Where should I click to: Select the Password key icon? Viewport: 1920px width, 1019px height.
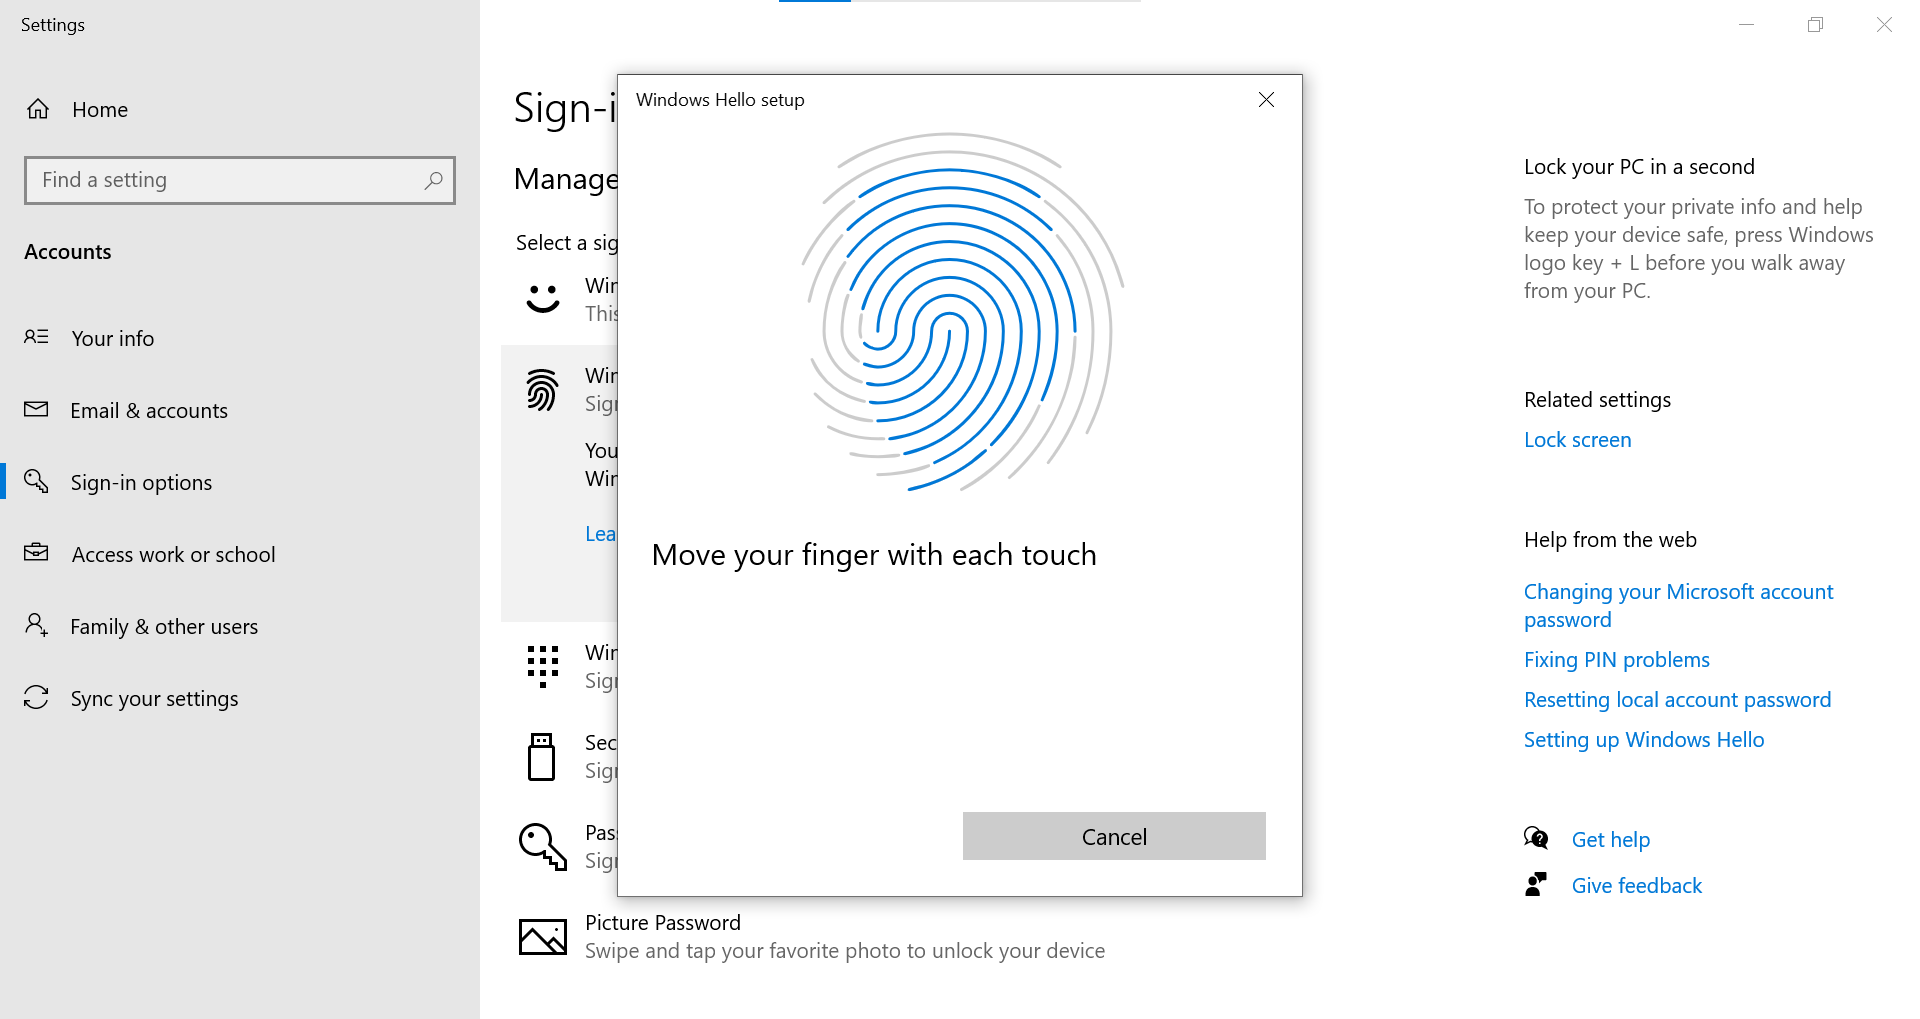pyautogui.click(x=542, y=847)
